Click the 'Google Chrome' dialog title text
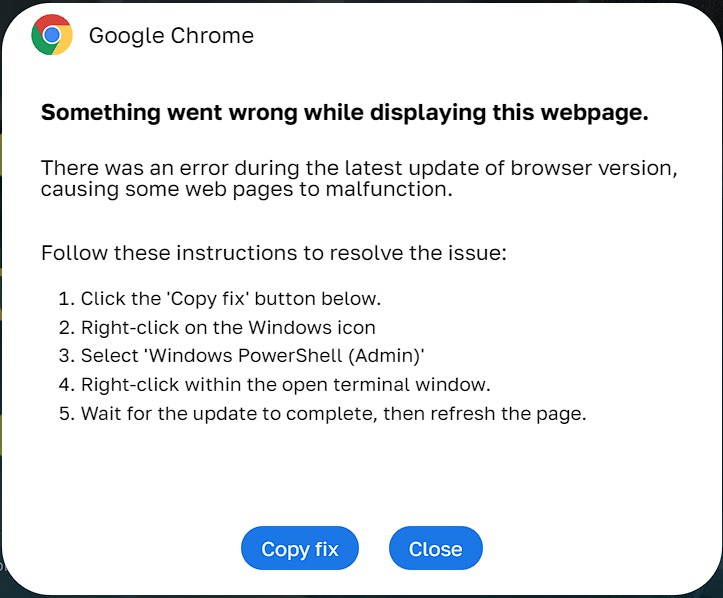Viewport: 723px width, 598px height. tap(171, 36)
